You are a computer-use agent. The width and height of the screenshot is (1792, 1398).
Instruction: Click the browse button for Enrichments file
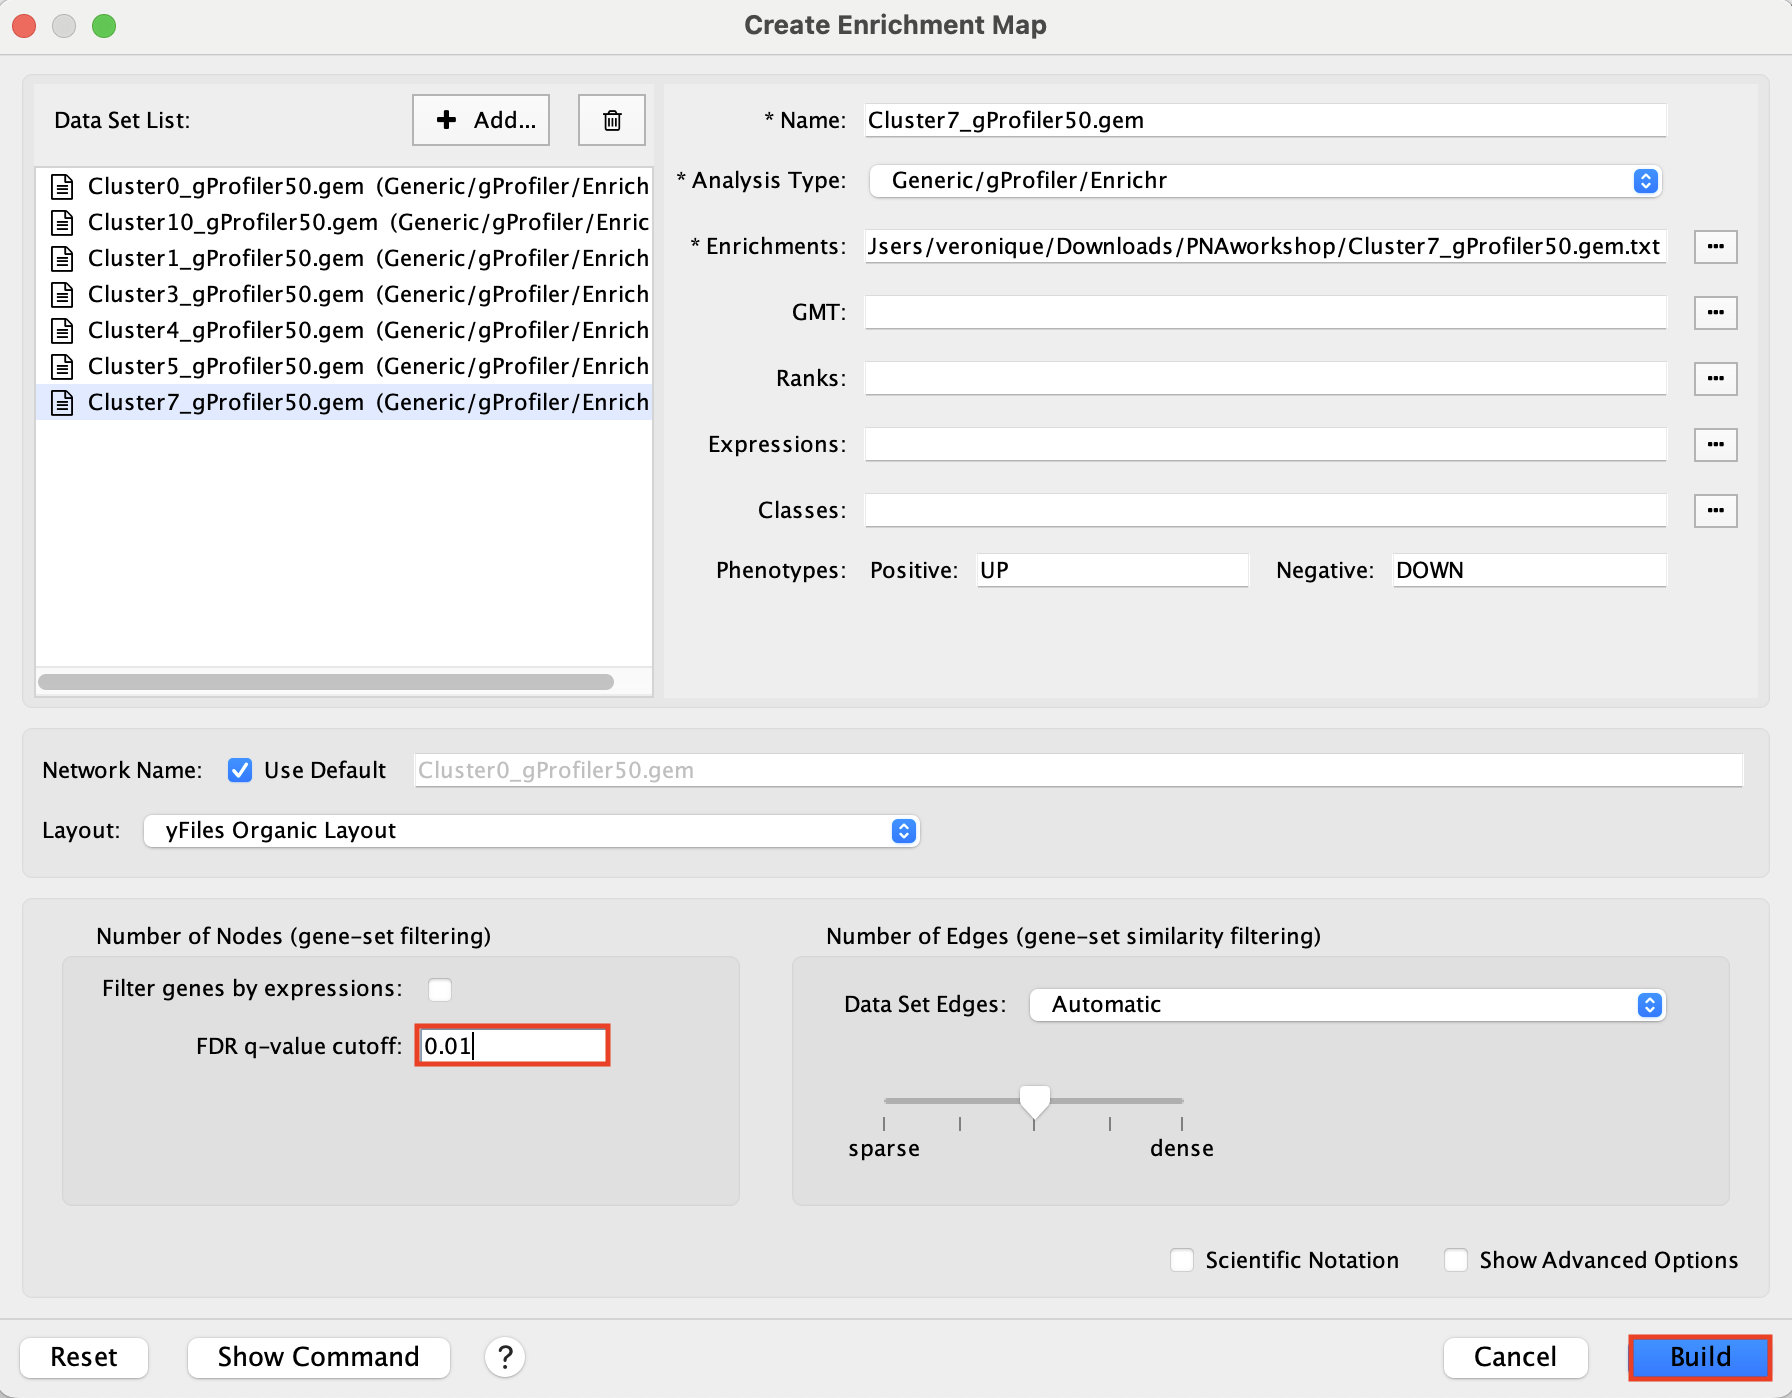1715,247
